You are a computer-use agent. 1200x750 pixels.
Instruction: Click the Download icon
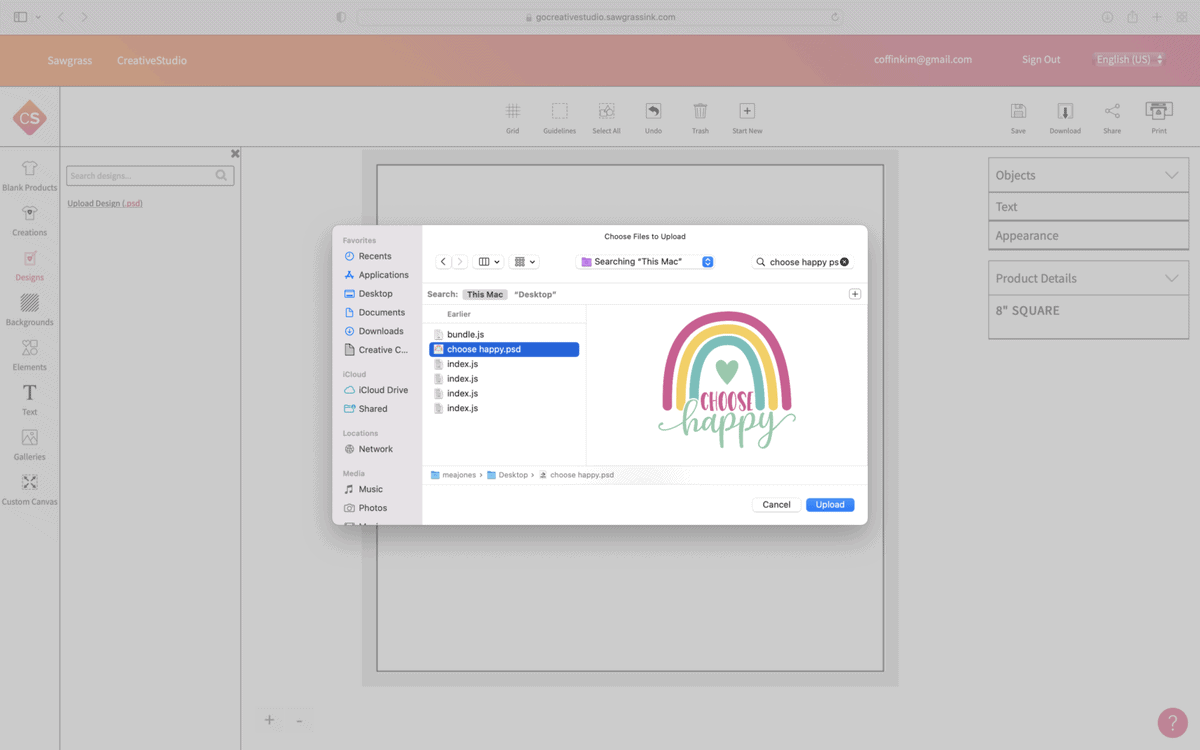[1065, 112]
